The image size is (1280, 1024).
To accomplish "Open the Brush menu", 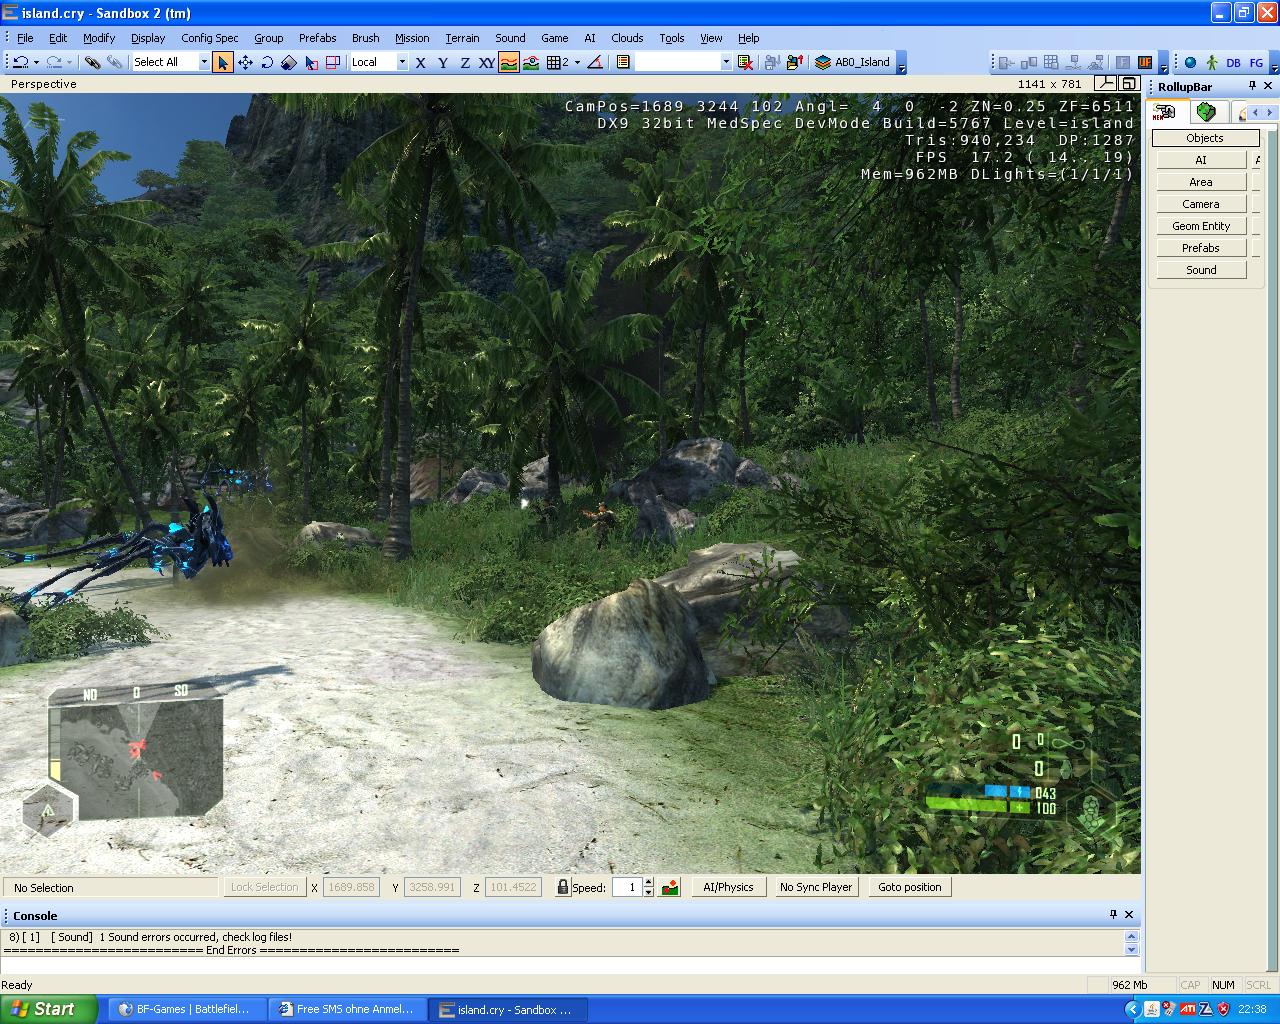I will pos(365,38).
